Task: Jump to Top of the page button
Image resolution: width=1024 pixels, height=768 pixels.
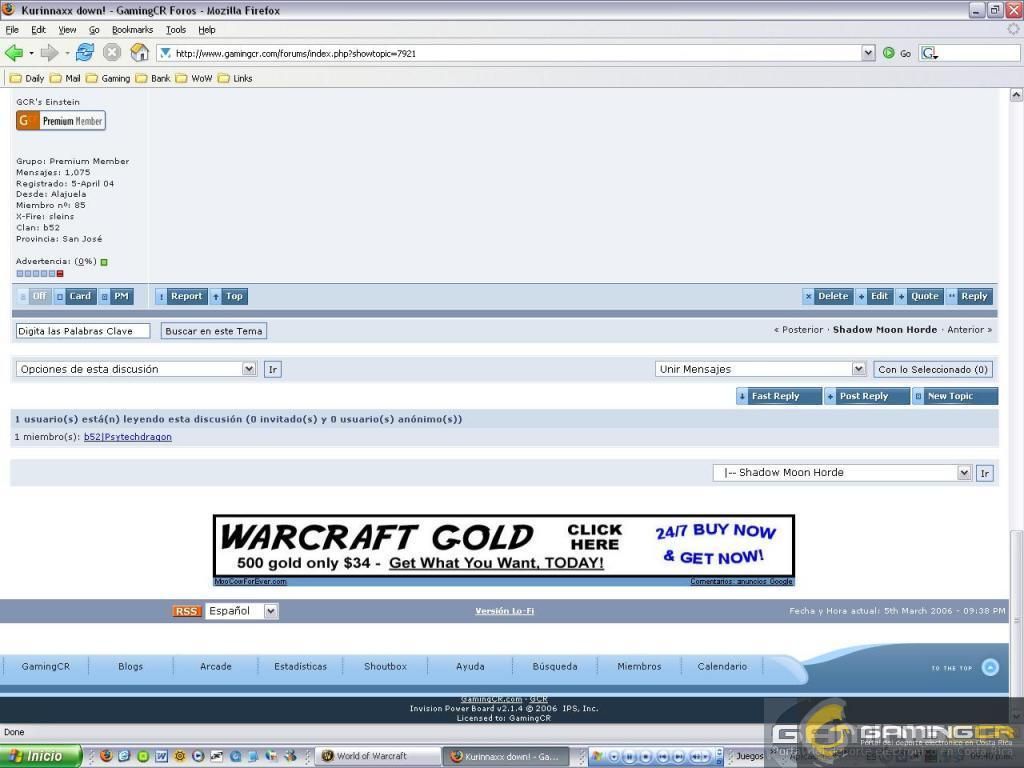Action: click(x=228, y=296)
